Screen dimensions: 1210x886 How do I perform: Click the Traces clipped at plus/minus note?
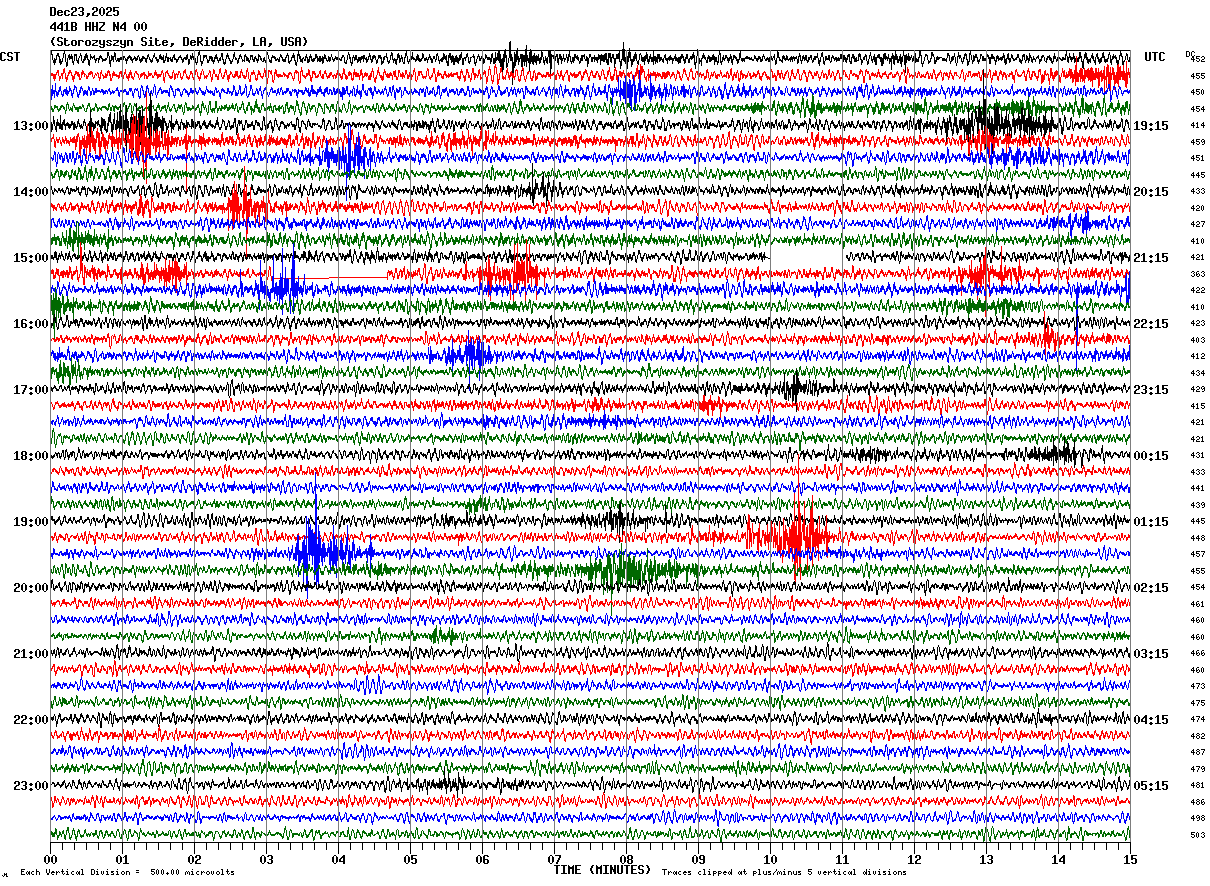(x=784, y=872)
